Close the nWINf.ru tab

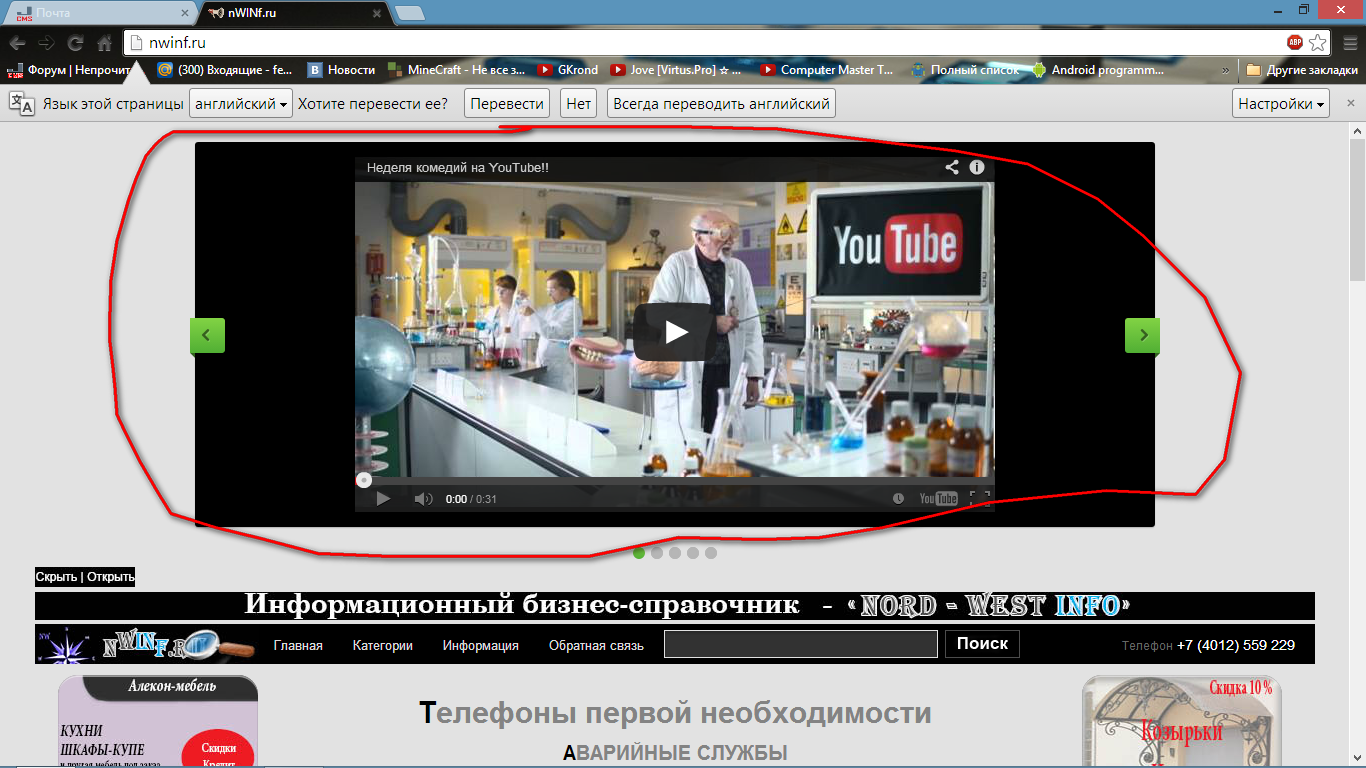pos(376,13)
